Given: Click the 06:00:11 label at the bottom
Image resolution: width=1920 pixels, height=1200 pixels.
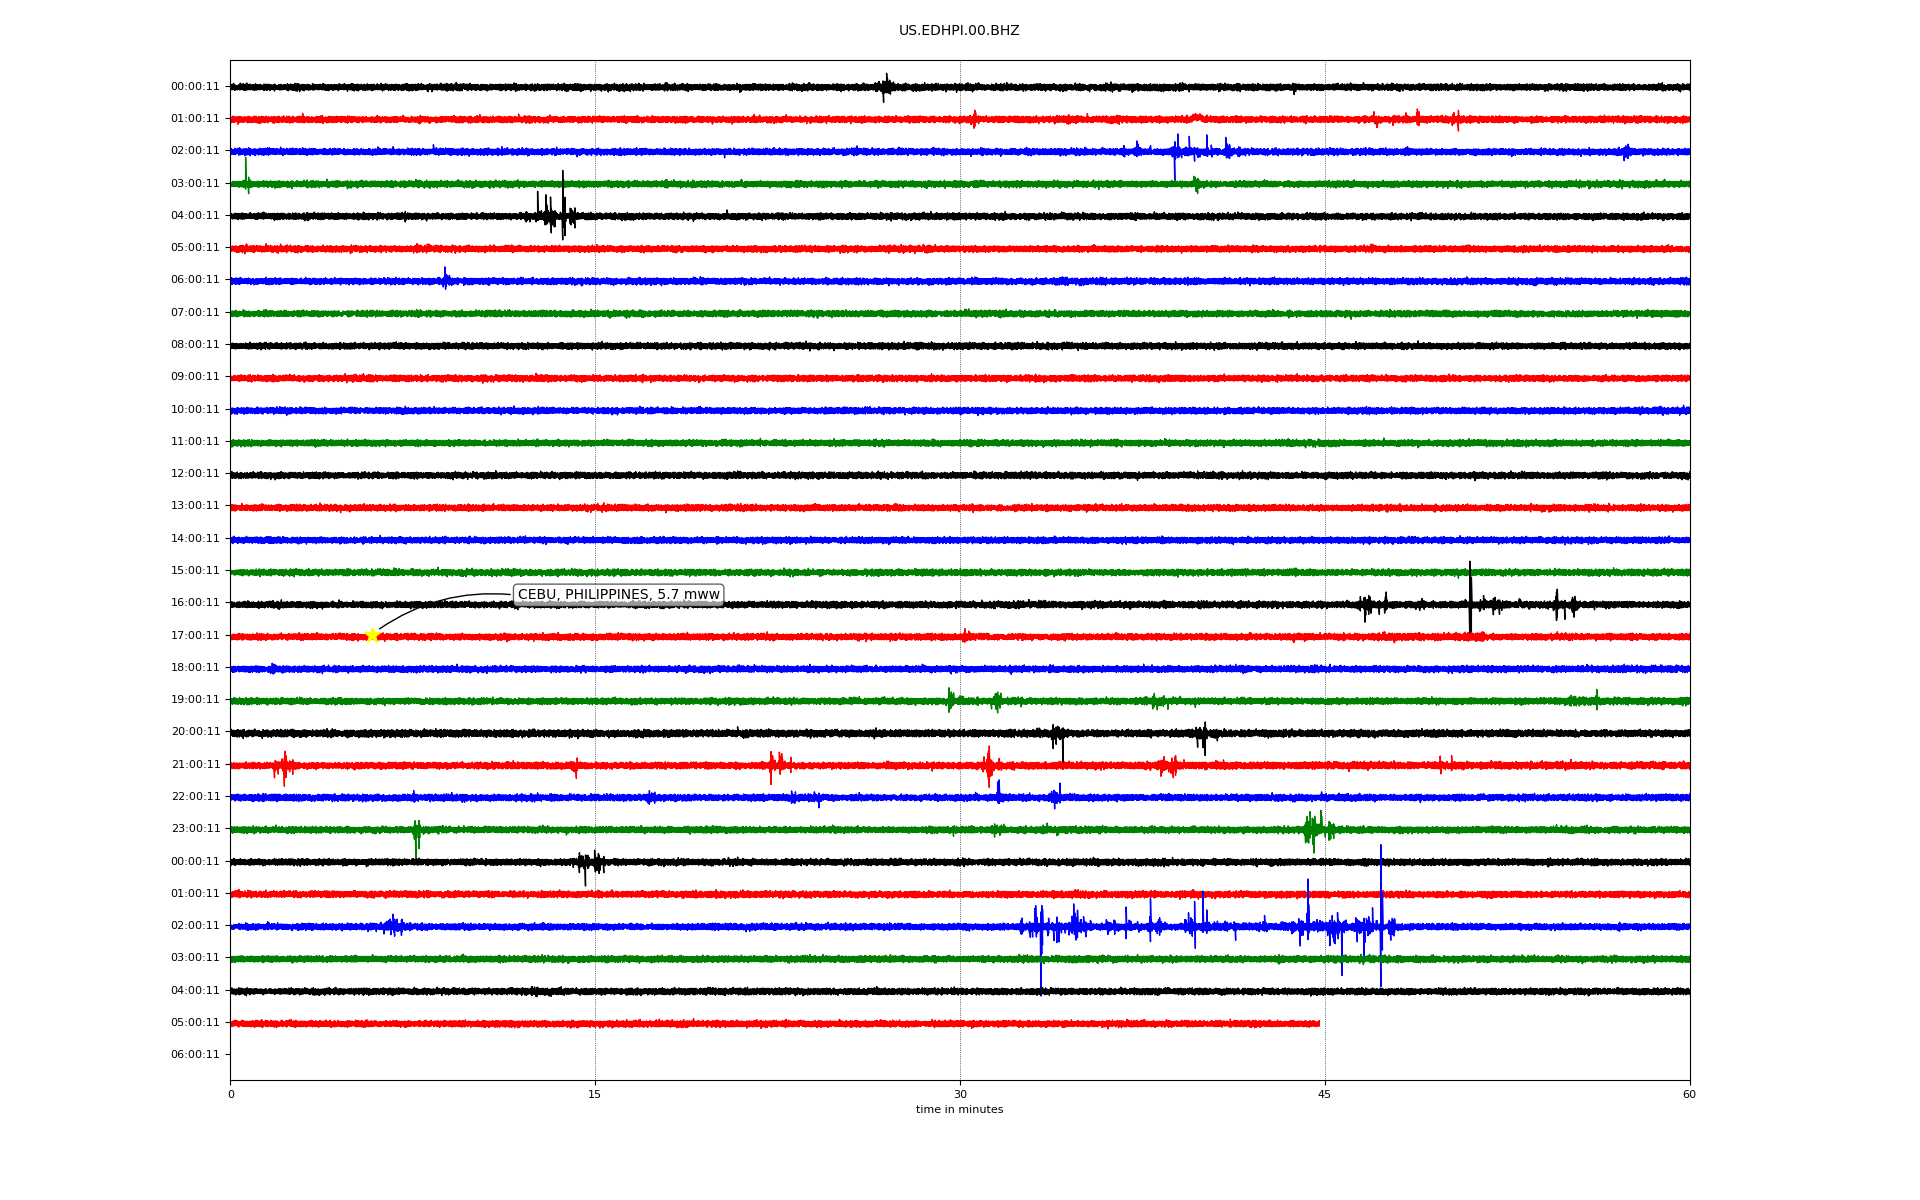Looking at the screenshot, I should click(x=195, y=1055).
